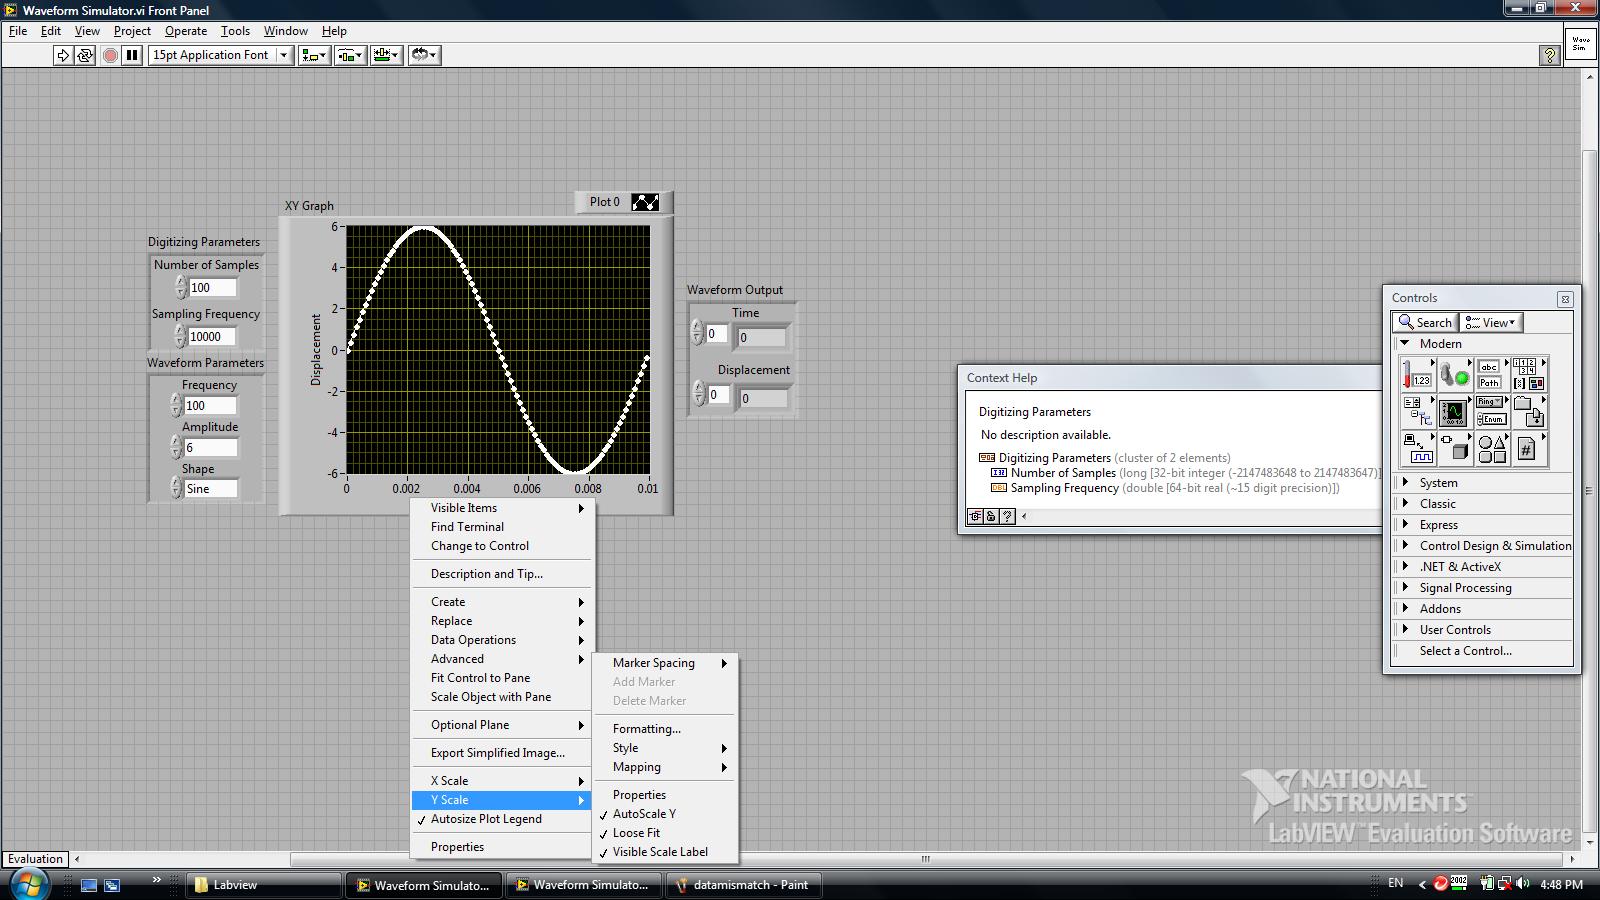Image resolution: width=1600 pixels, height=900 pixels.
Task: Open the Graph palette in Controls
Action: pyautogui.click(x=1452, y=412)
